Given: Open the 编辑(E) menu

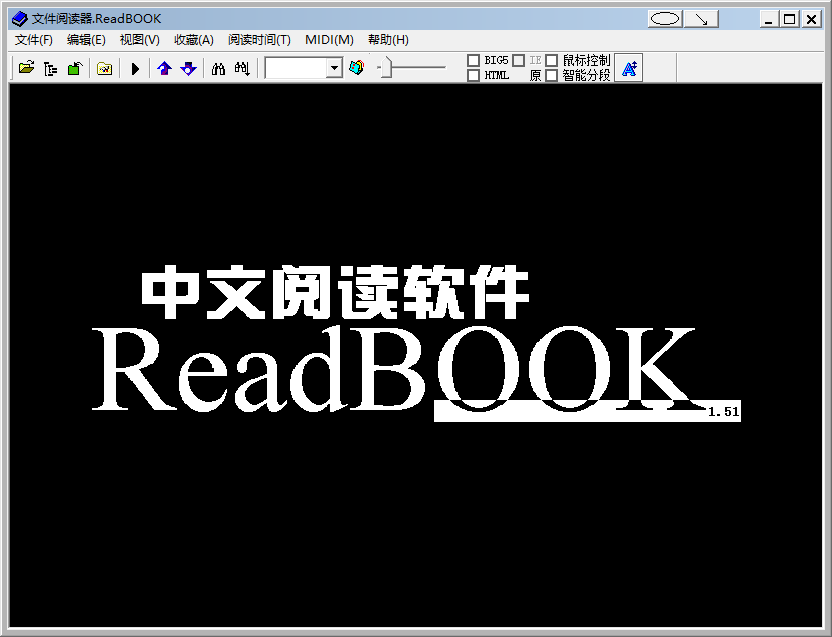Looking at the screenshot, I should [86, 40].
